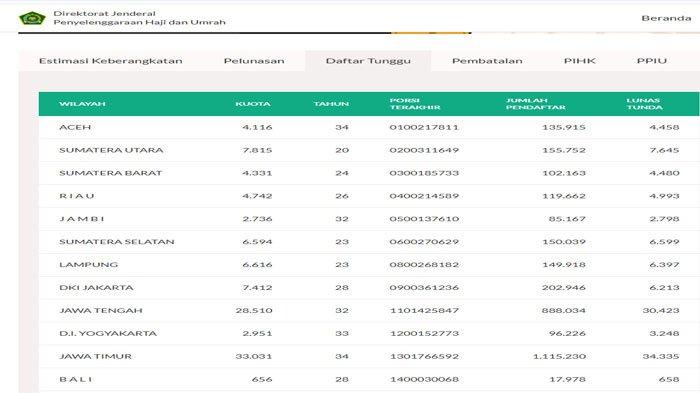Viewport: 700px width, 393px height.
Task: Open the Beranda menu link
Action: [666, 18]
